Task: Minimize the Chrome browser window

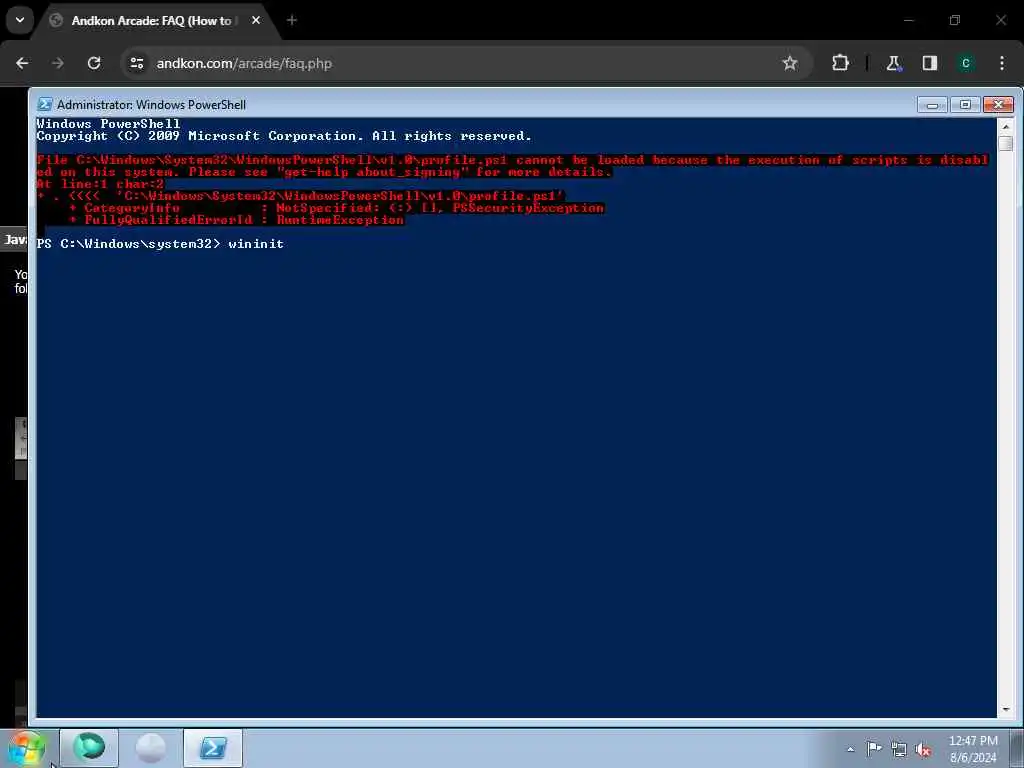Action: tap(908, 20)
